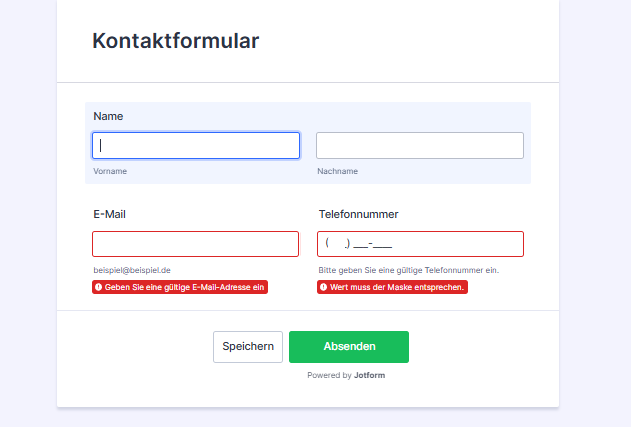The image size is (631, 427).
Task: Open the Jotform link
Action: [x=371, y=376]
